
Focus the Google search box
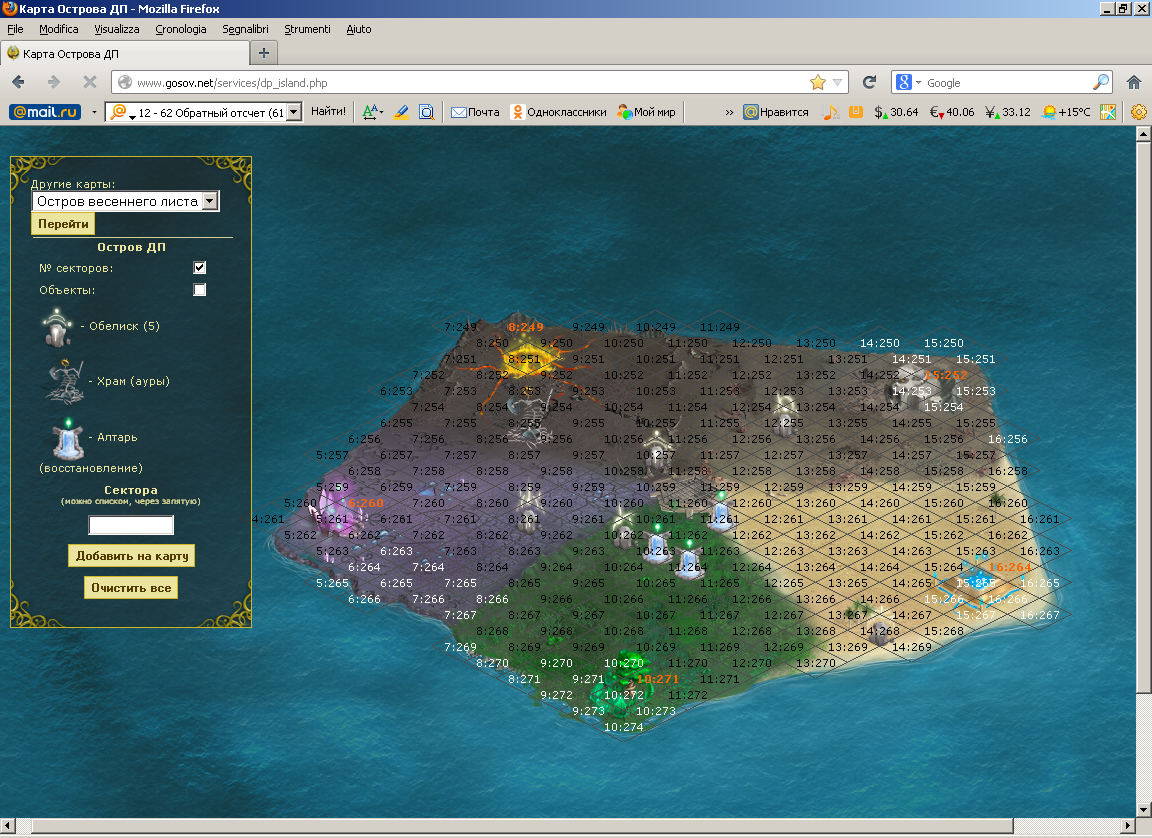[1008, 82]
